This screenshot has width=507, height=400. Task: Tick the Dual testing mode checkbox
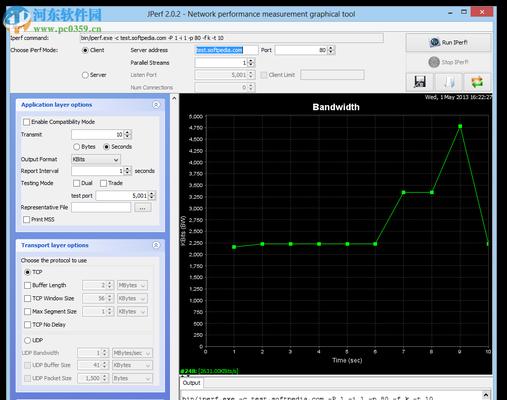point(77,183)
